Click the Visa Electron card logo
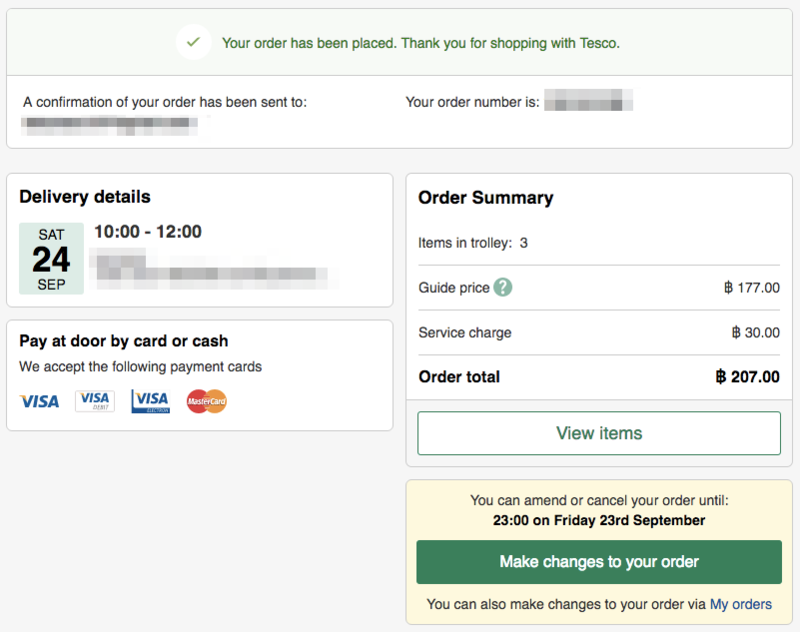Screen dimensions: 800x632 point(151,401)
